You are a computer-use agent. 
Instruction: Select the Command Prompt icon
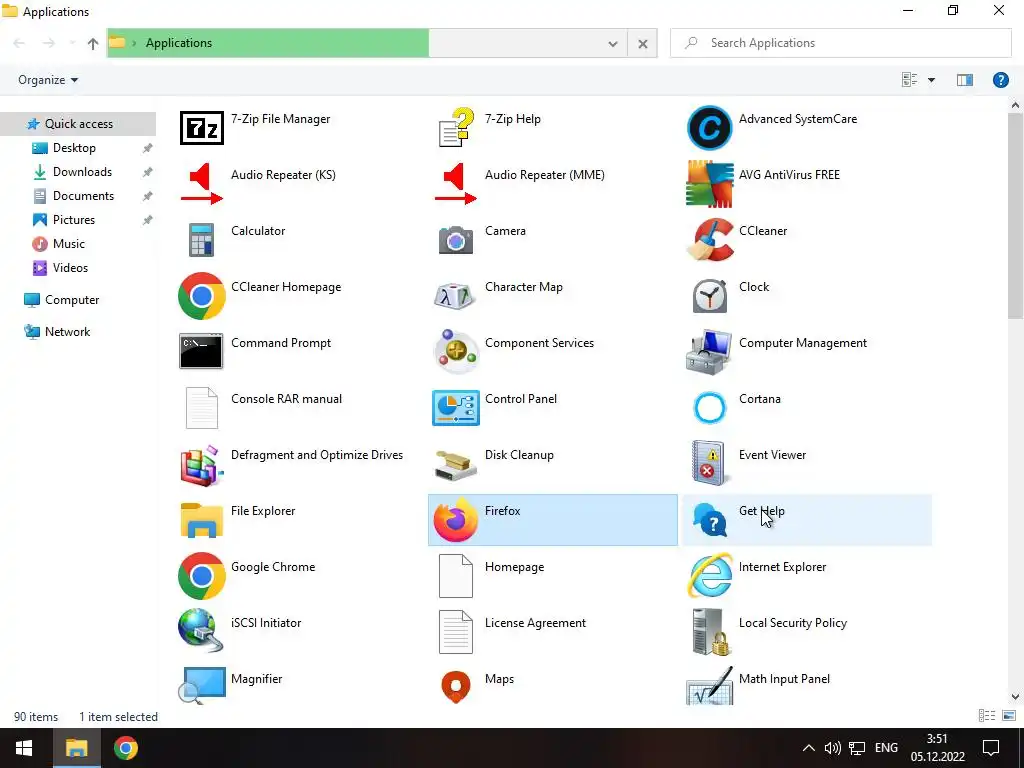click(202, 351)
